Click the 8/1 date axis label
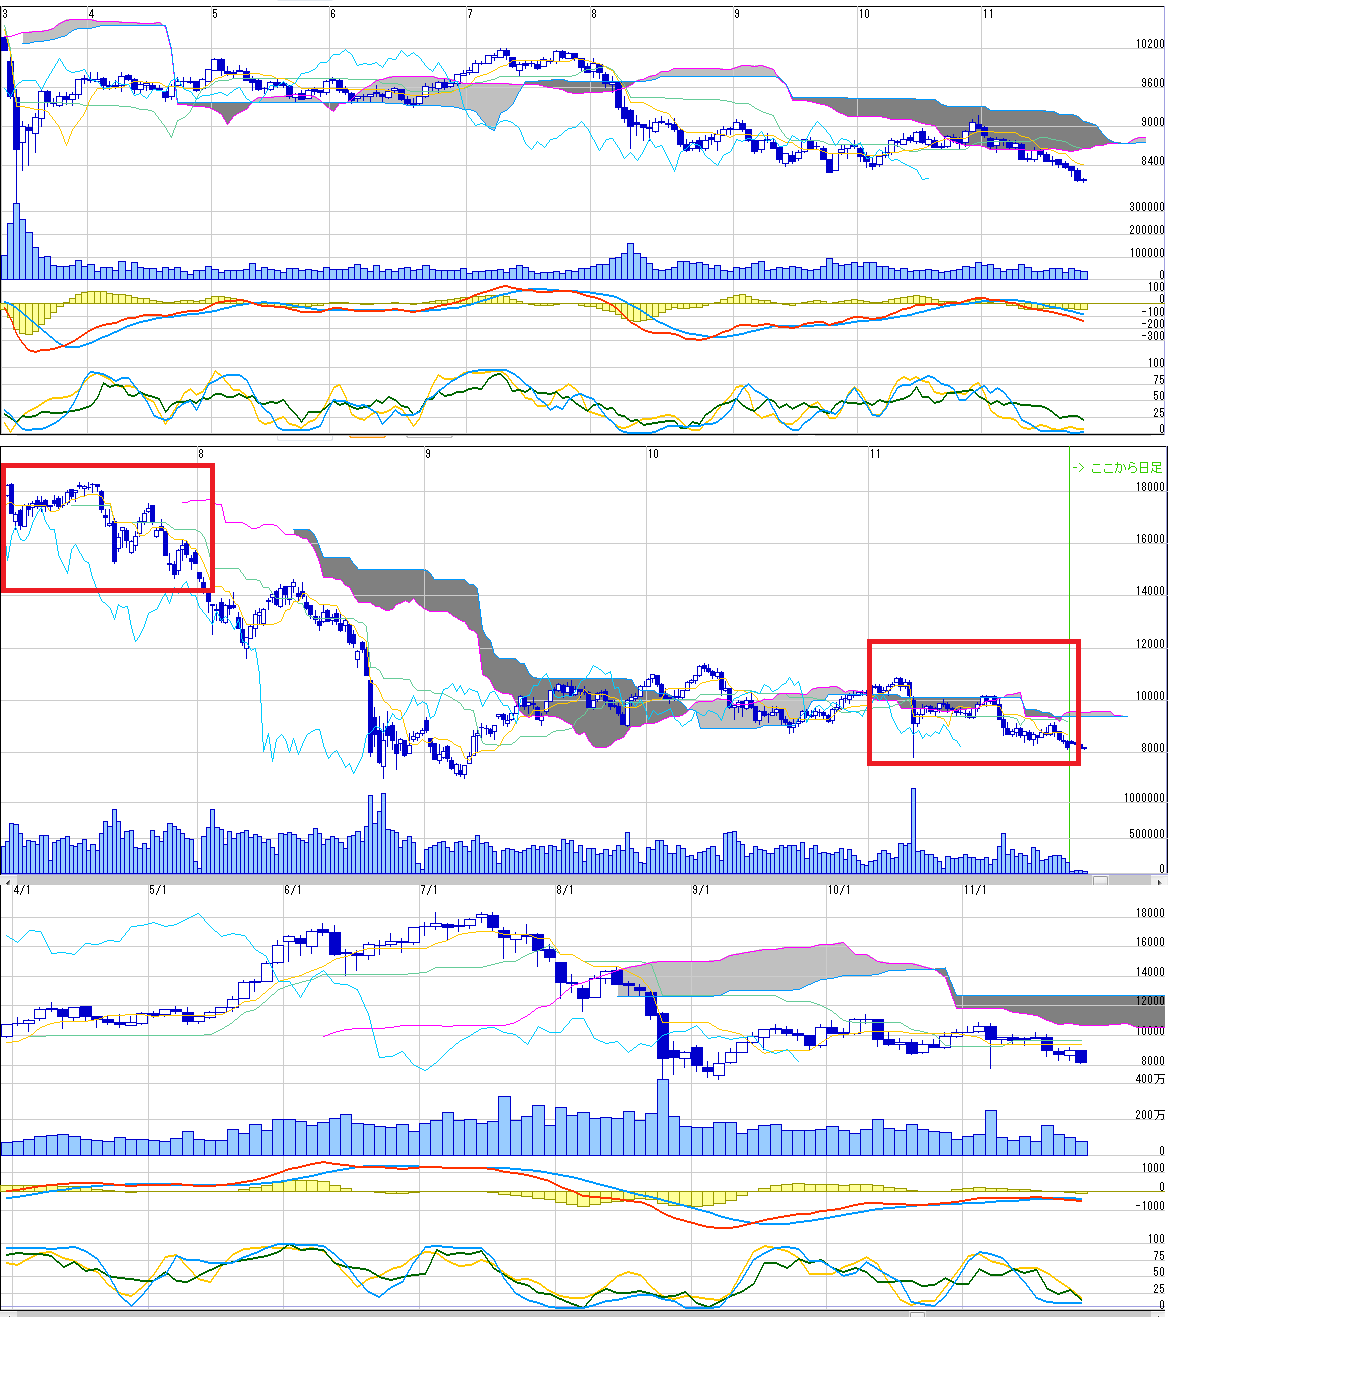 click(565, 890)
